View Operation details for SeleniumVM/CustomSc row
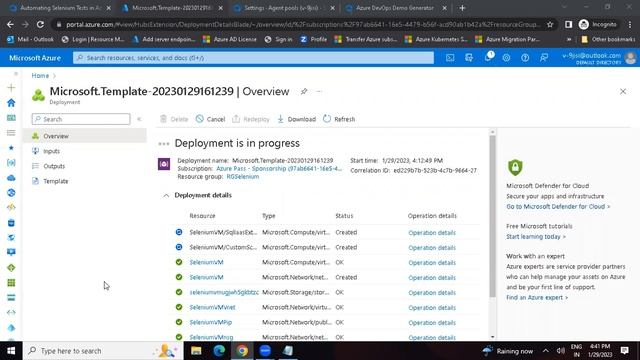This screenshot has height=360, width=640. point(432,248)
